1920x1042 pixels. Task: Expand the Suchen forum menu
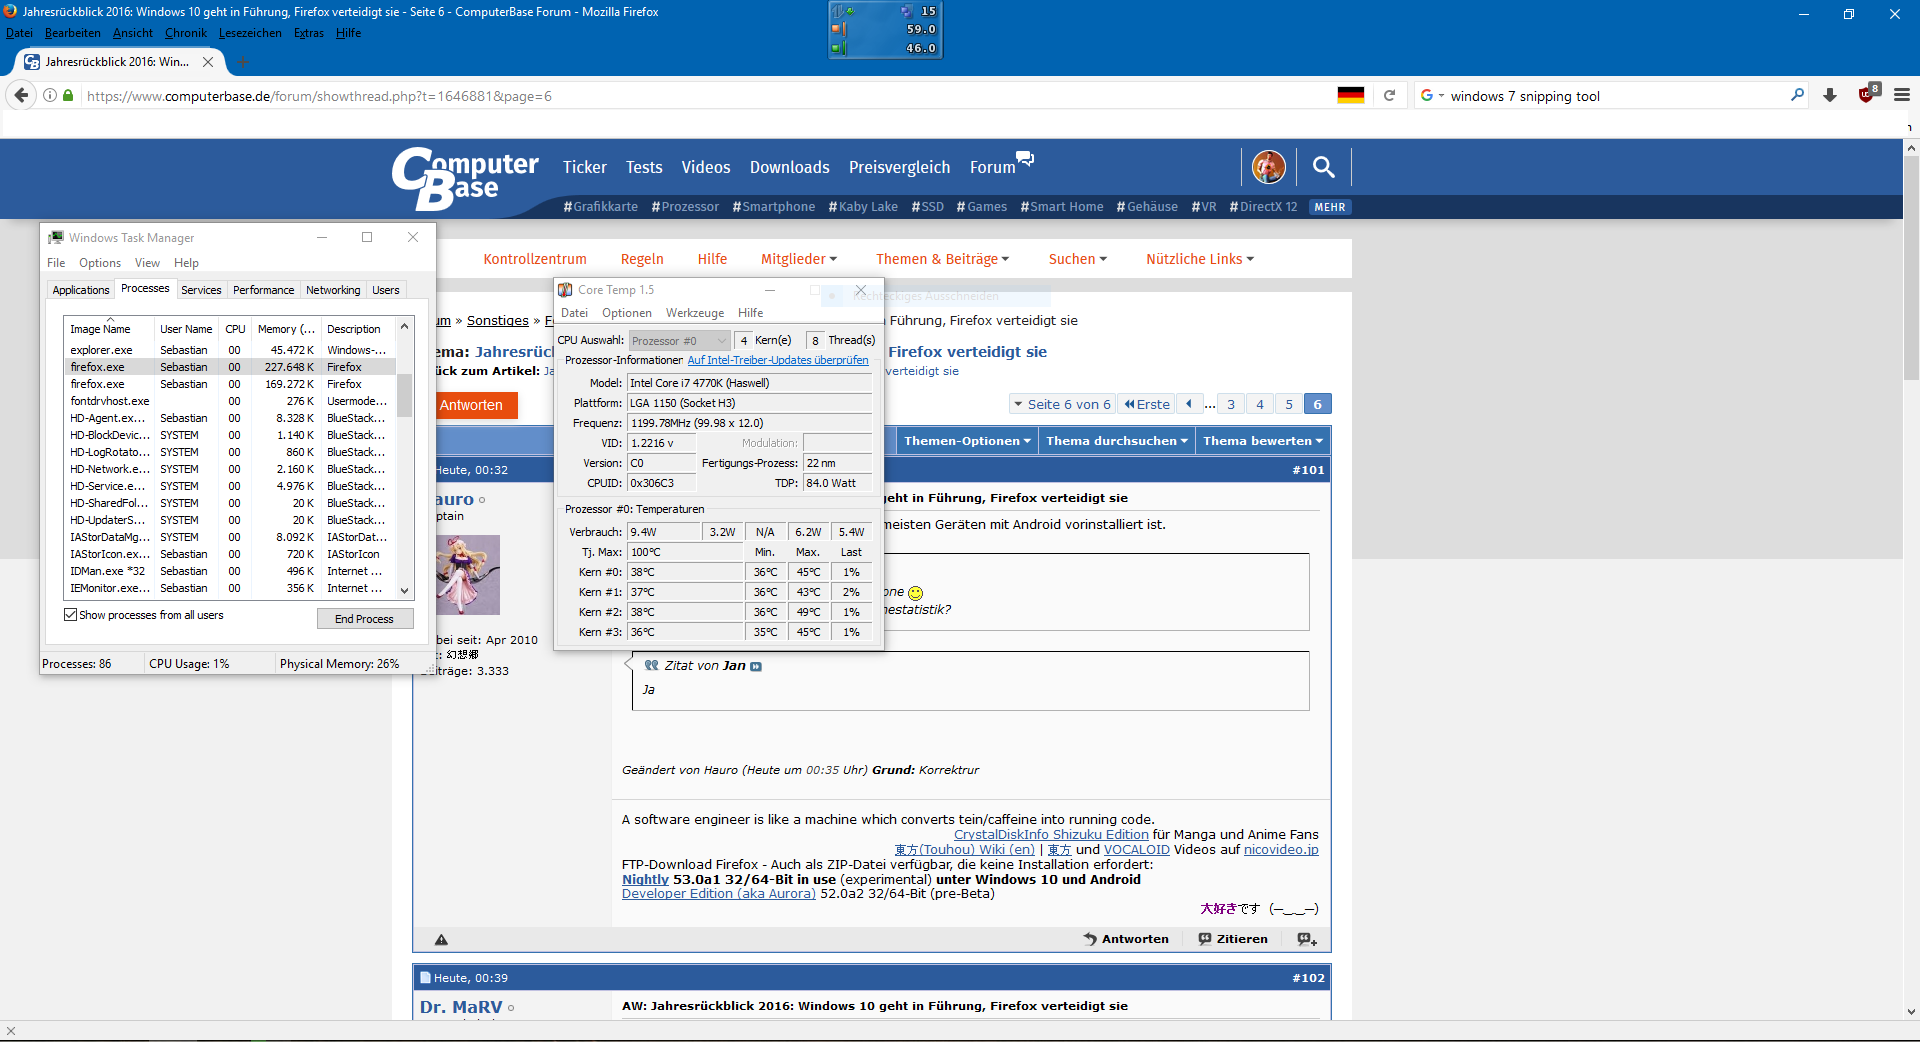[x=1077, y=259]
